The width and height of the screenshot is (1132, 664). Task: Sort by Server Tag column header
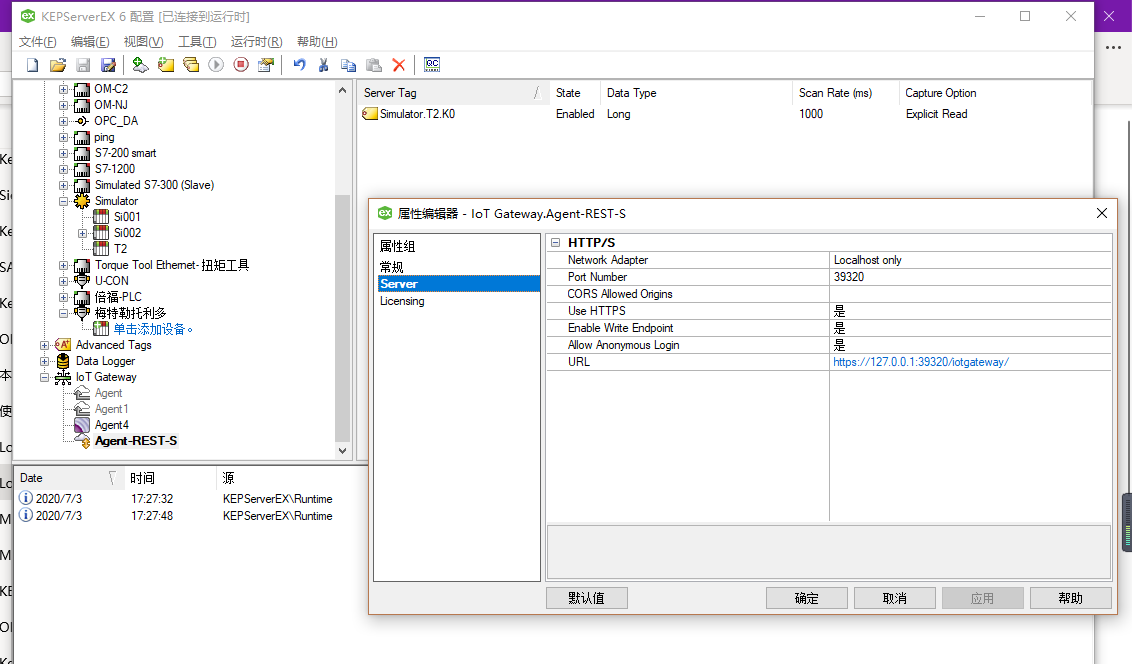tap(453, 92)
